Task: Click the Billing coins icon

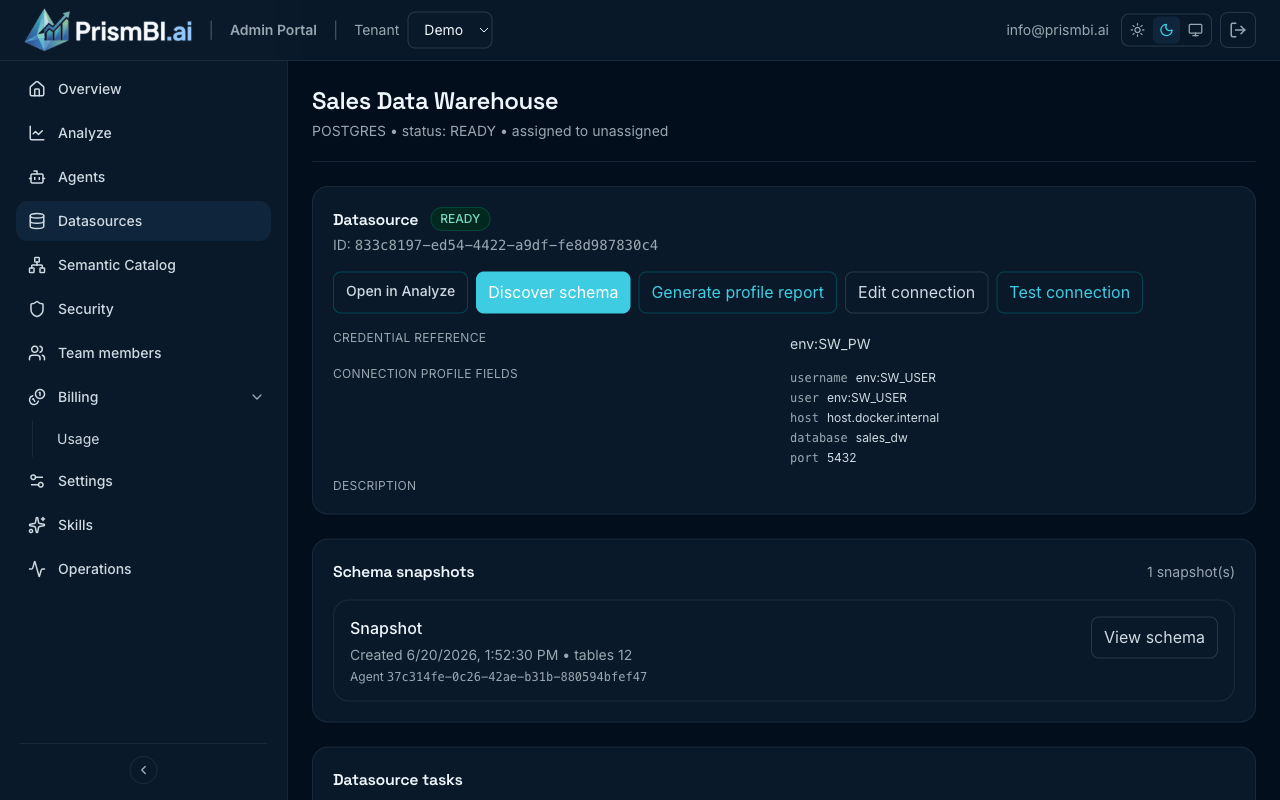Action: click(37, 397)
